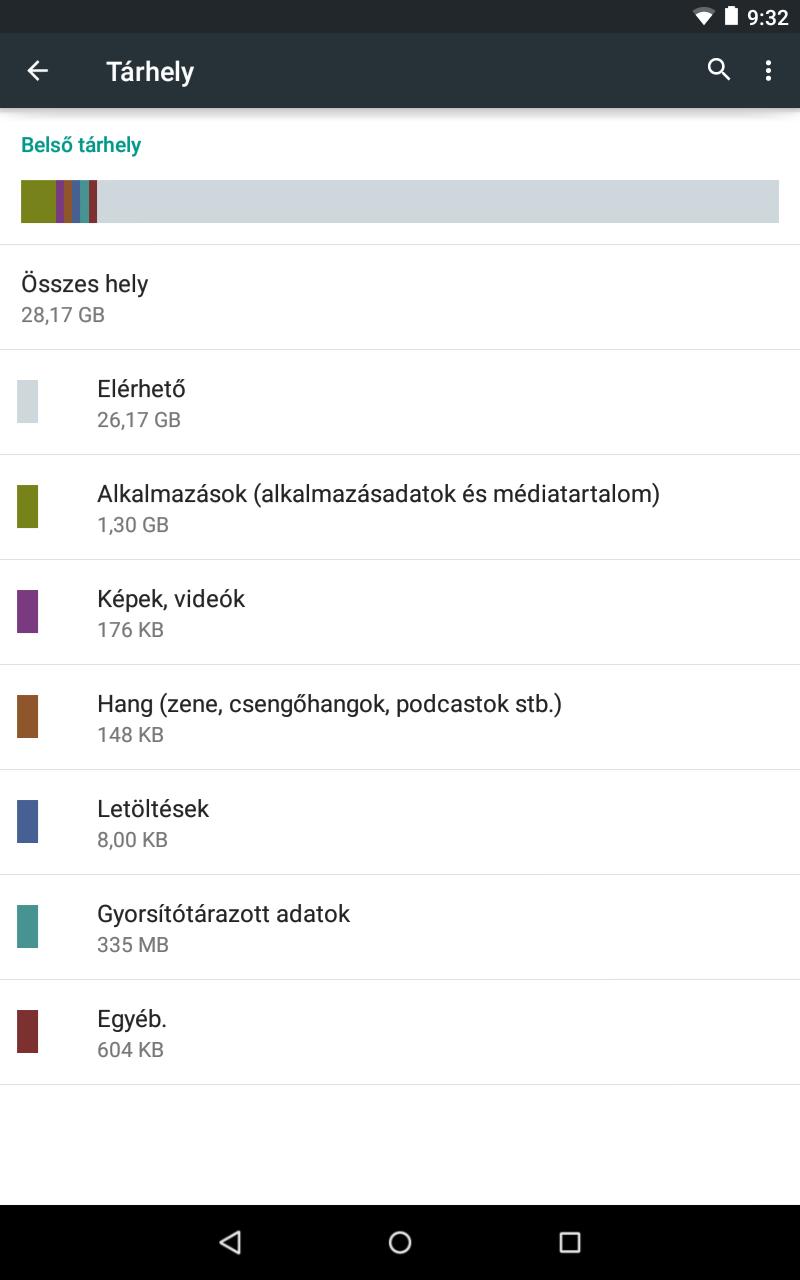Open the Hang audio storage entry
The height and width of the screenshot is (1280, 800).
point(400,717)
